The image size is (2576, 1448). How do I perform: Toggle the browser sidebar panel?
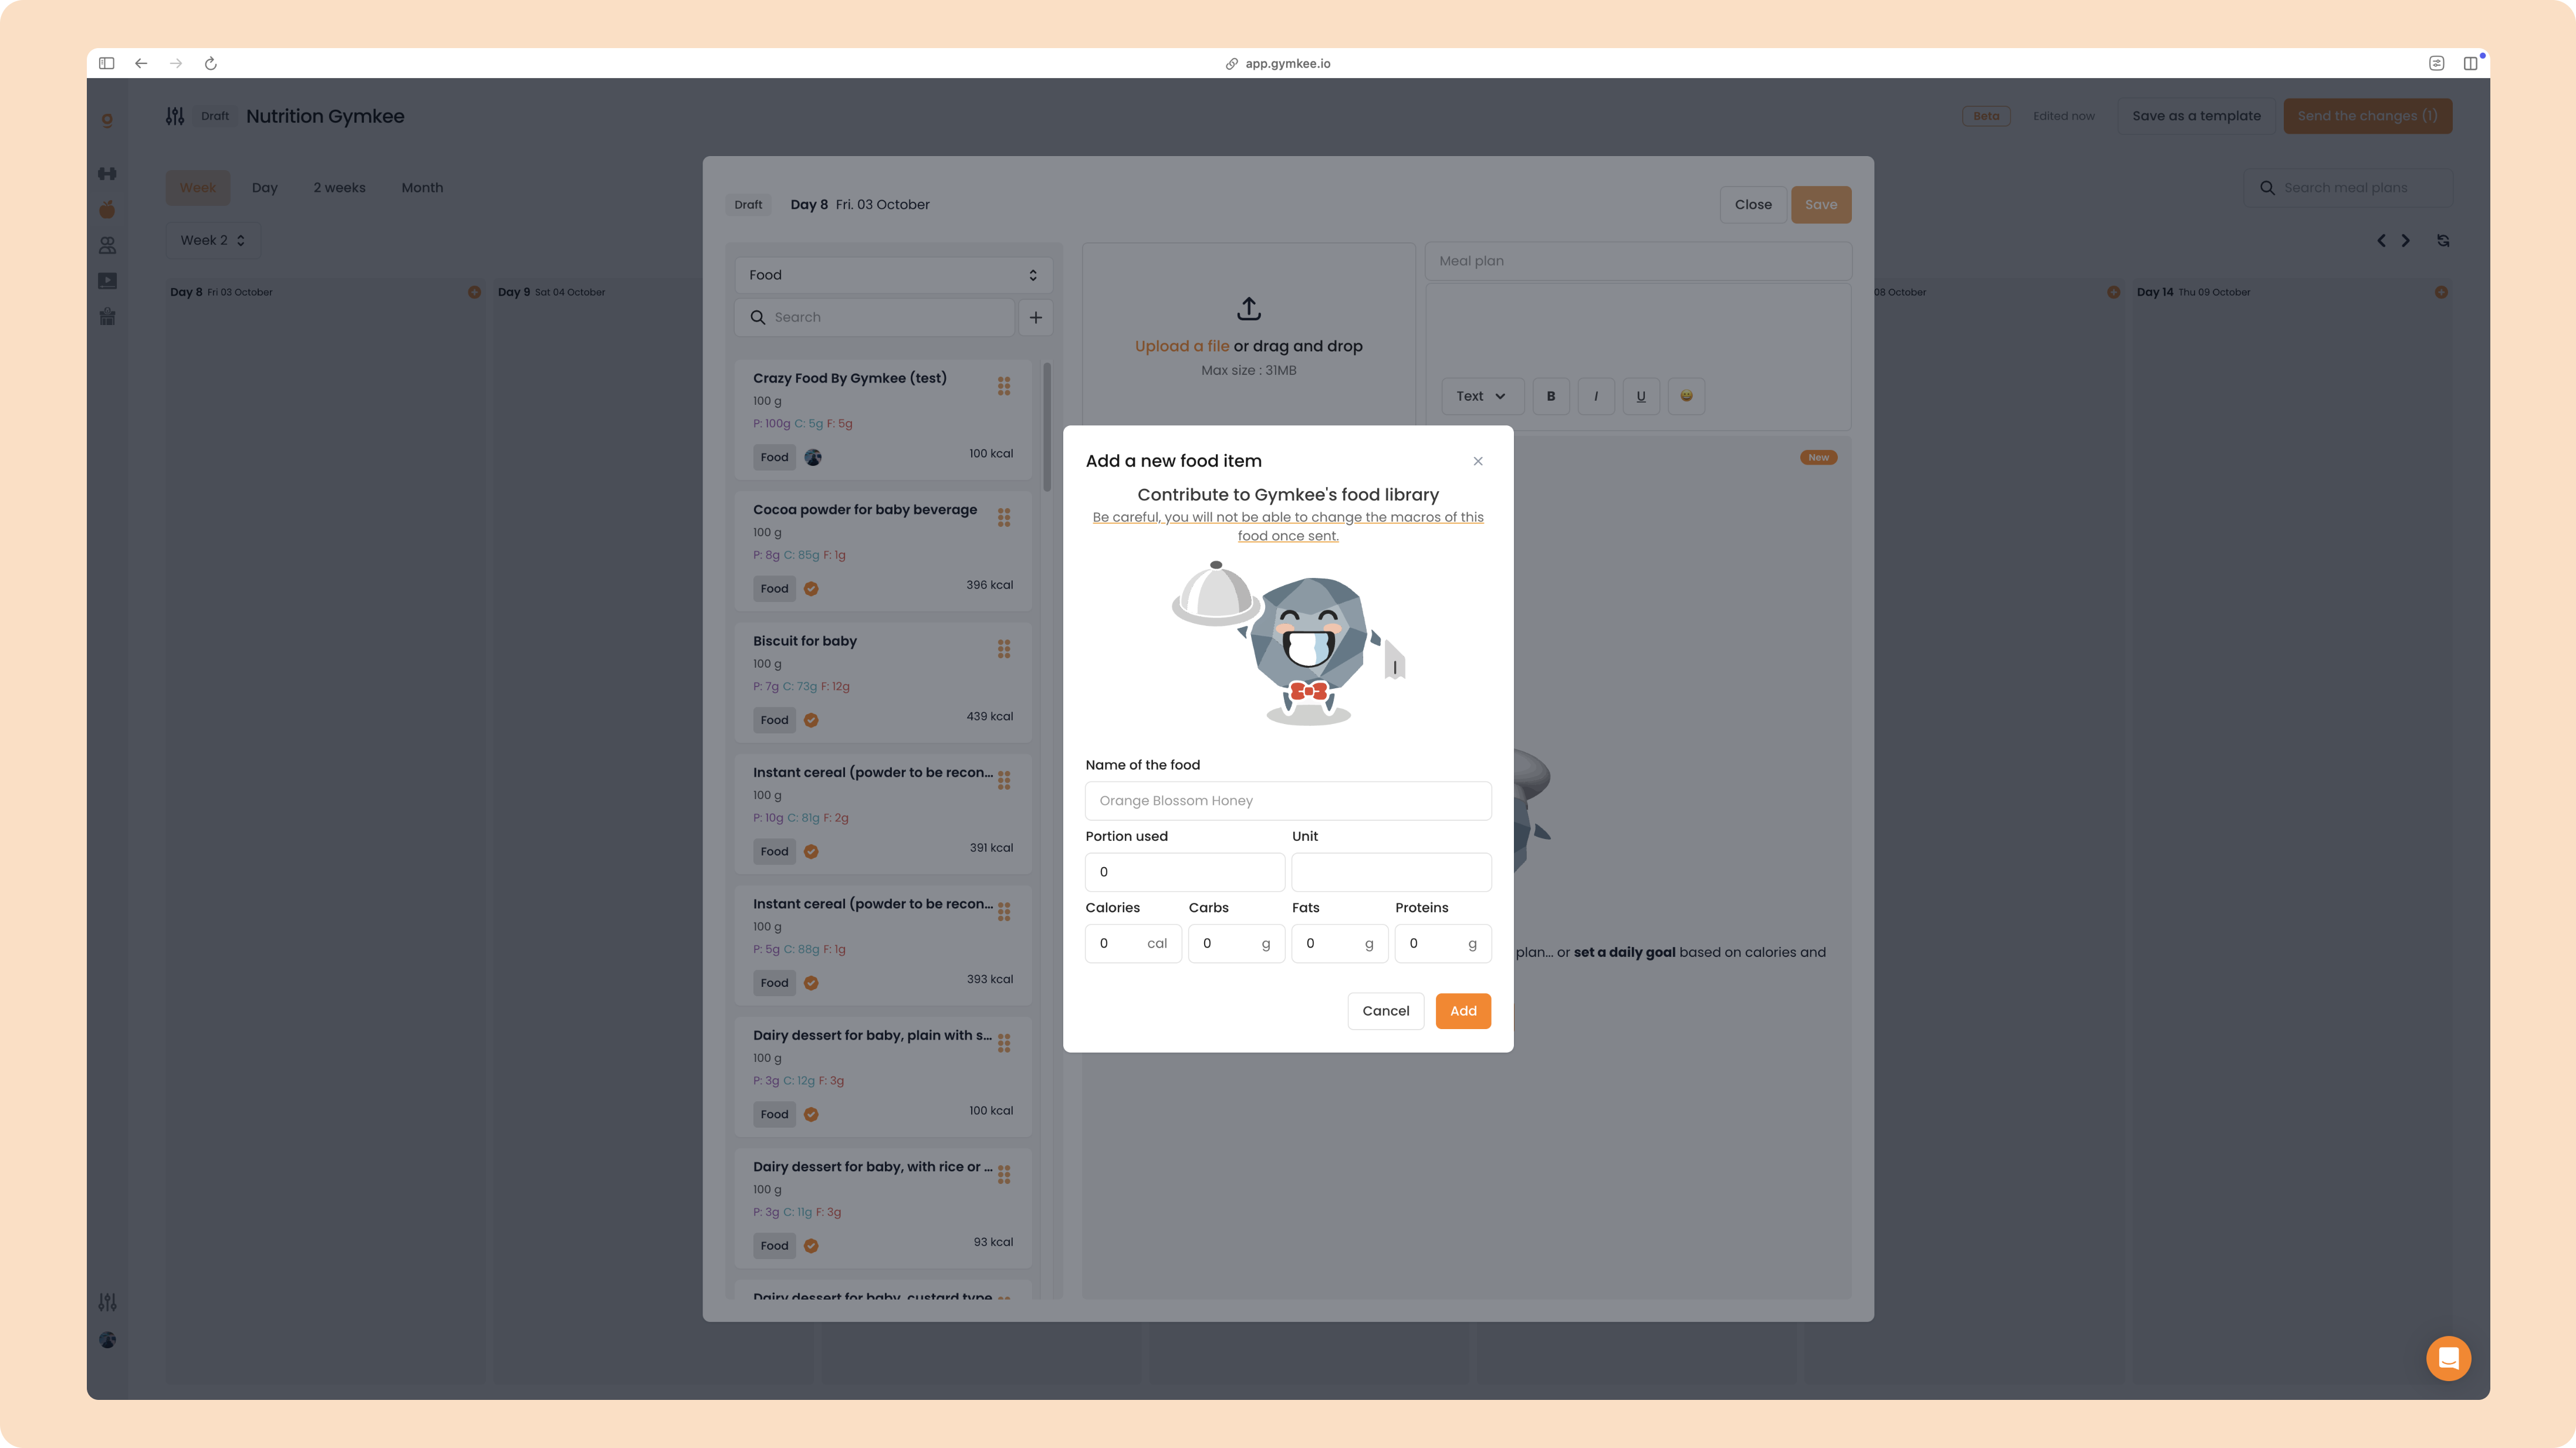106,63
